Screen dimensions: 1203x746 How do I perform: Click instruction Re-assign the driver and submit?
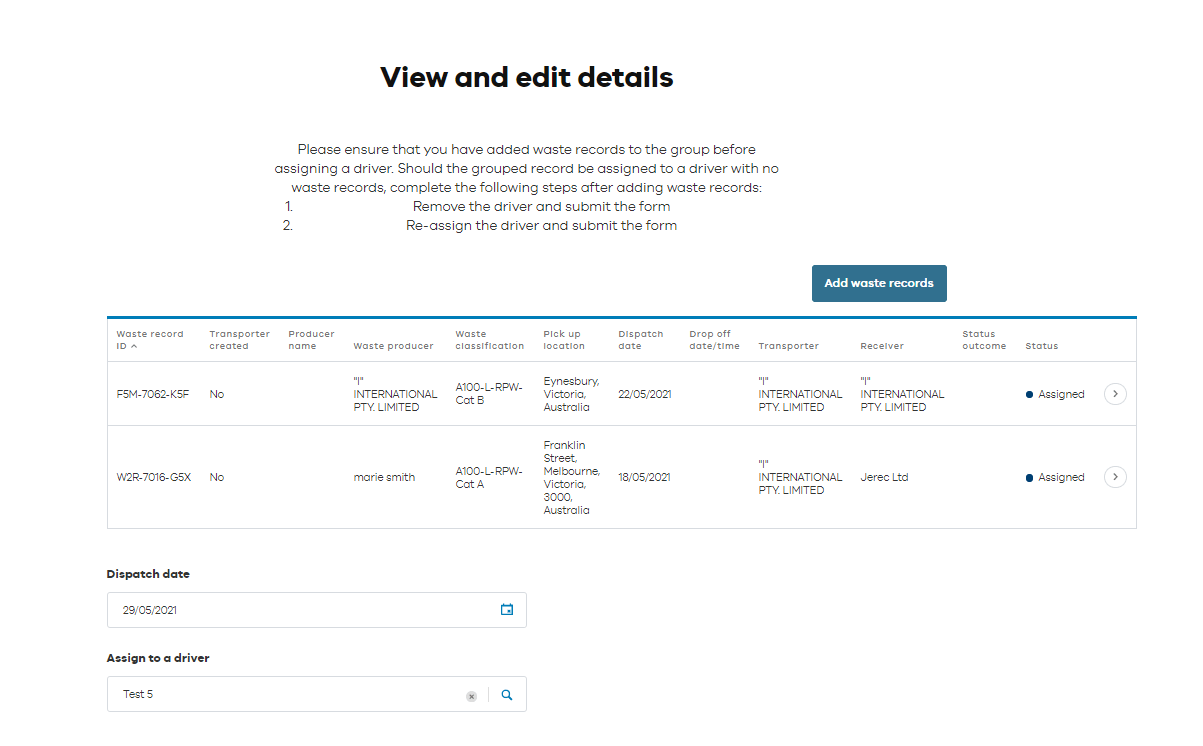[x=541, y=225]
